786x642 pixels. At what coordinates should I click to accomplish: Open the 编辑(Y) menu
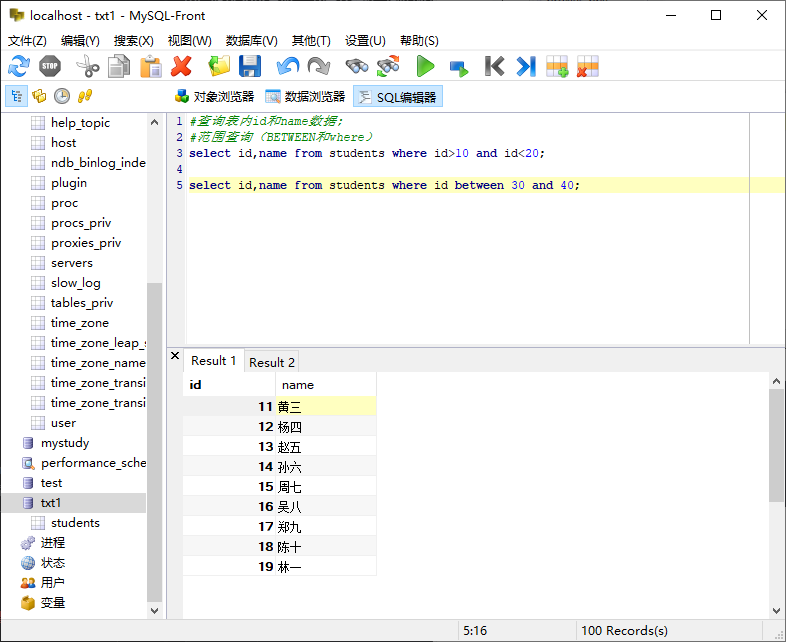point(80,41)
